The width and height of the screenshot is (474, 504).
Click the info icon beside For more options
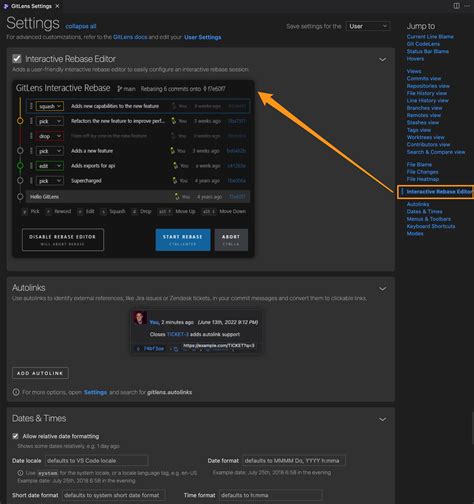16,392
